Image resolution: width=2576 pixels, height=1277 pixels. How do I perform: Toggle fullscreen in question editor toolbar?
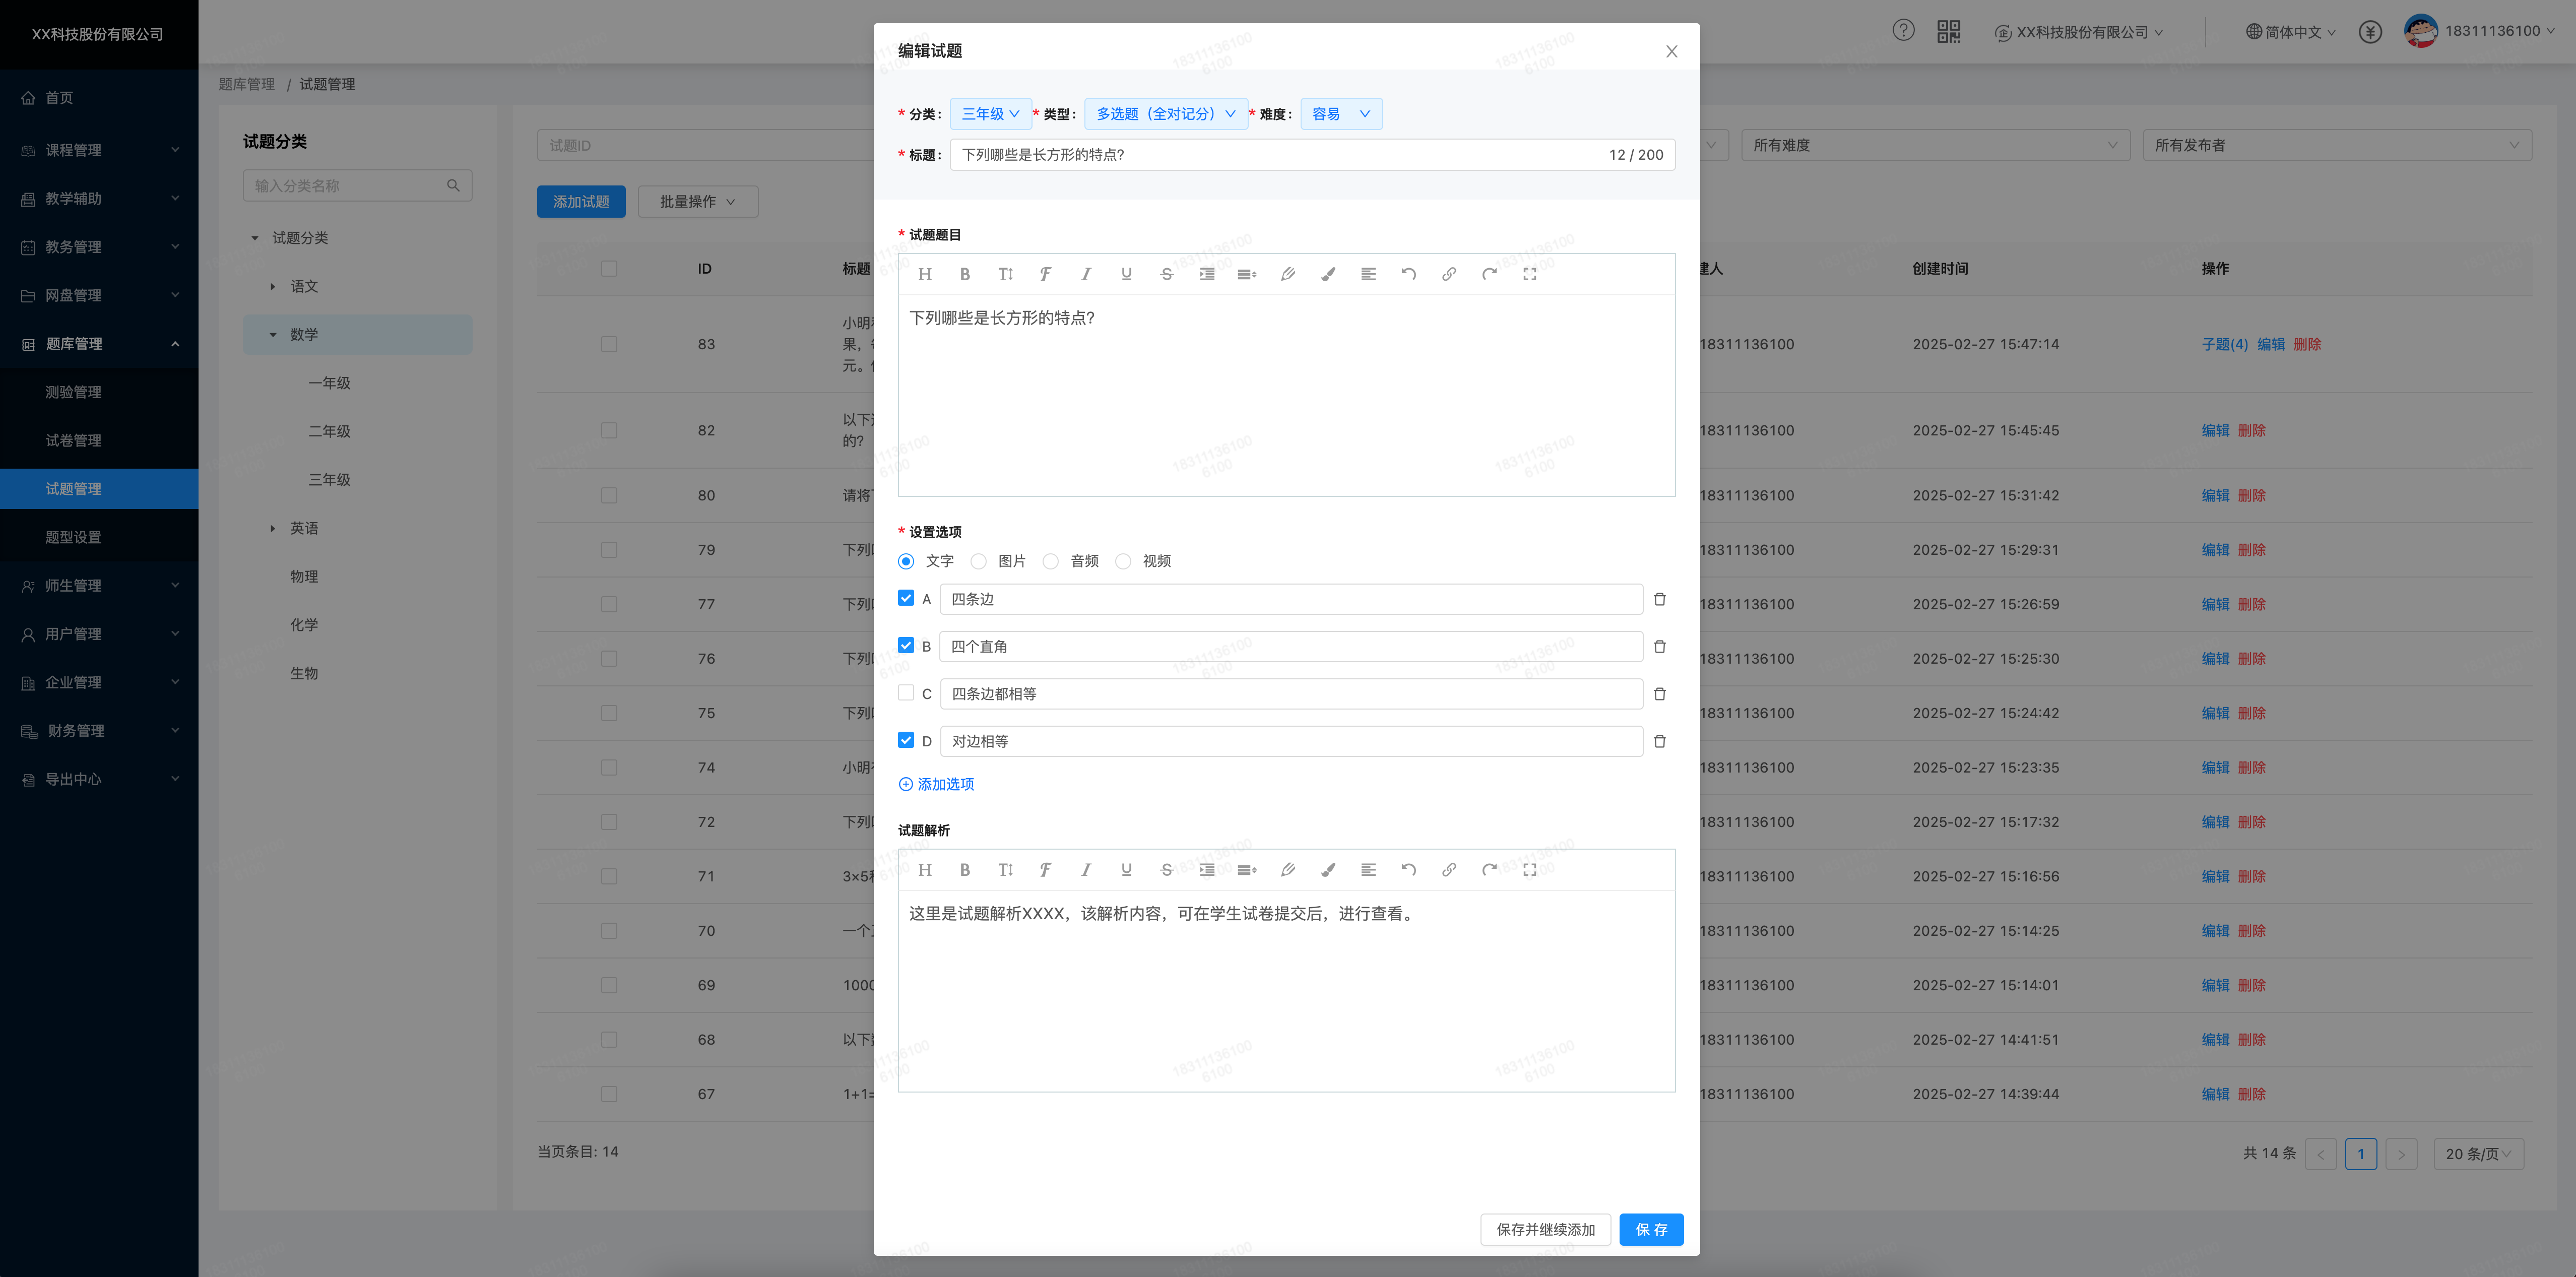tap(1529, 274)
